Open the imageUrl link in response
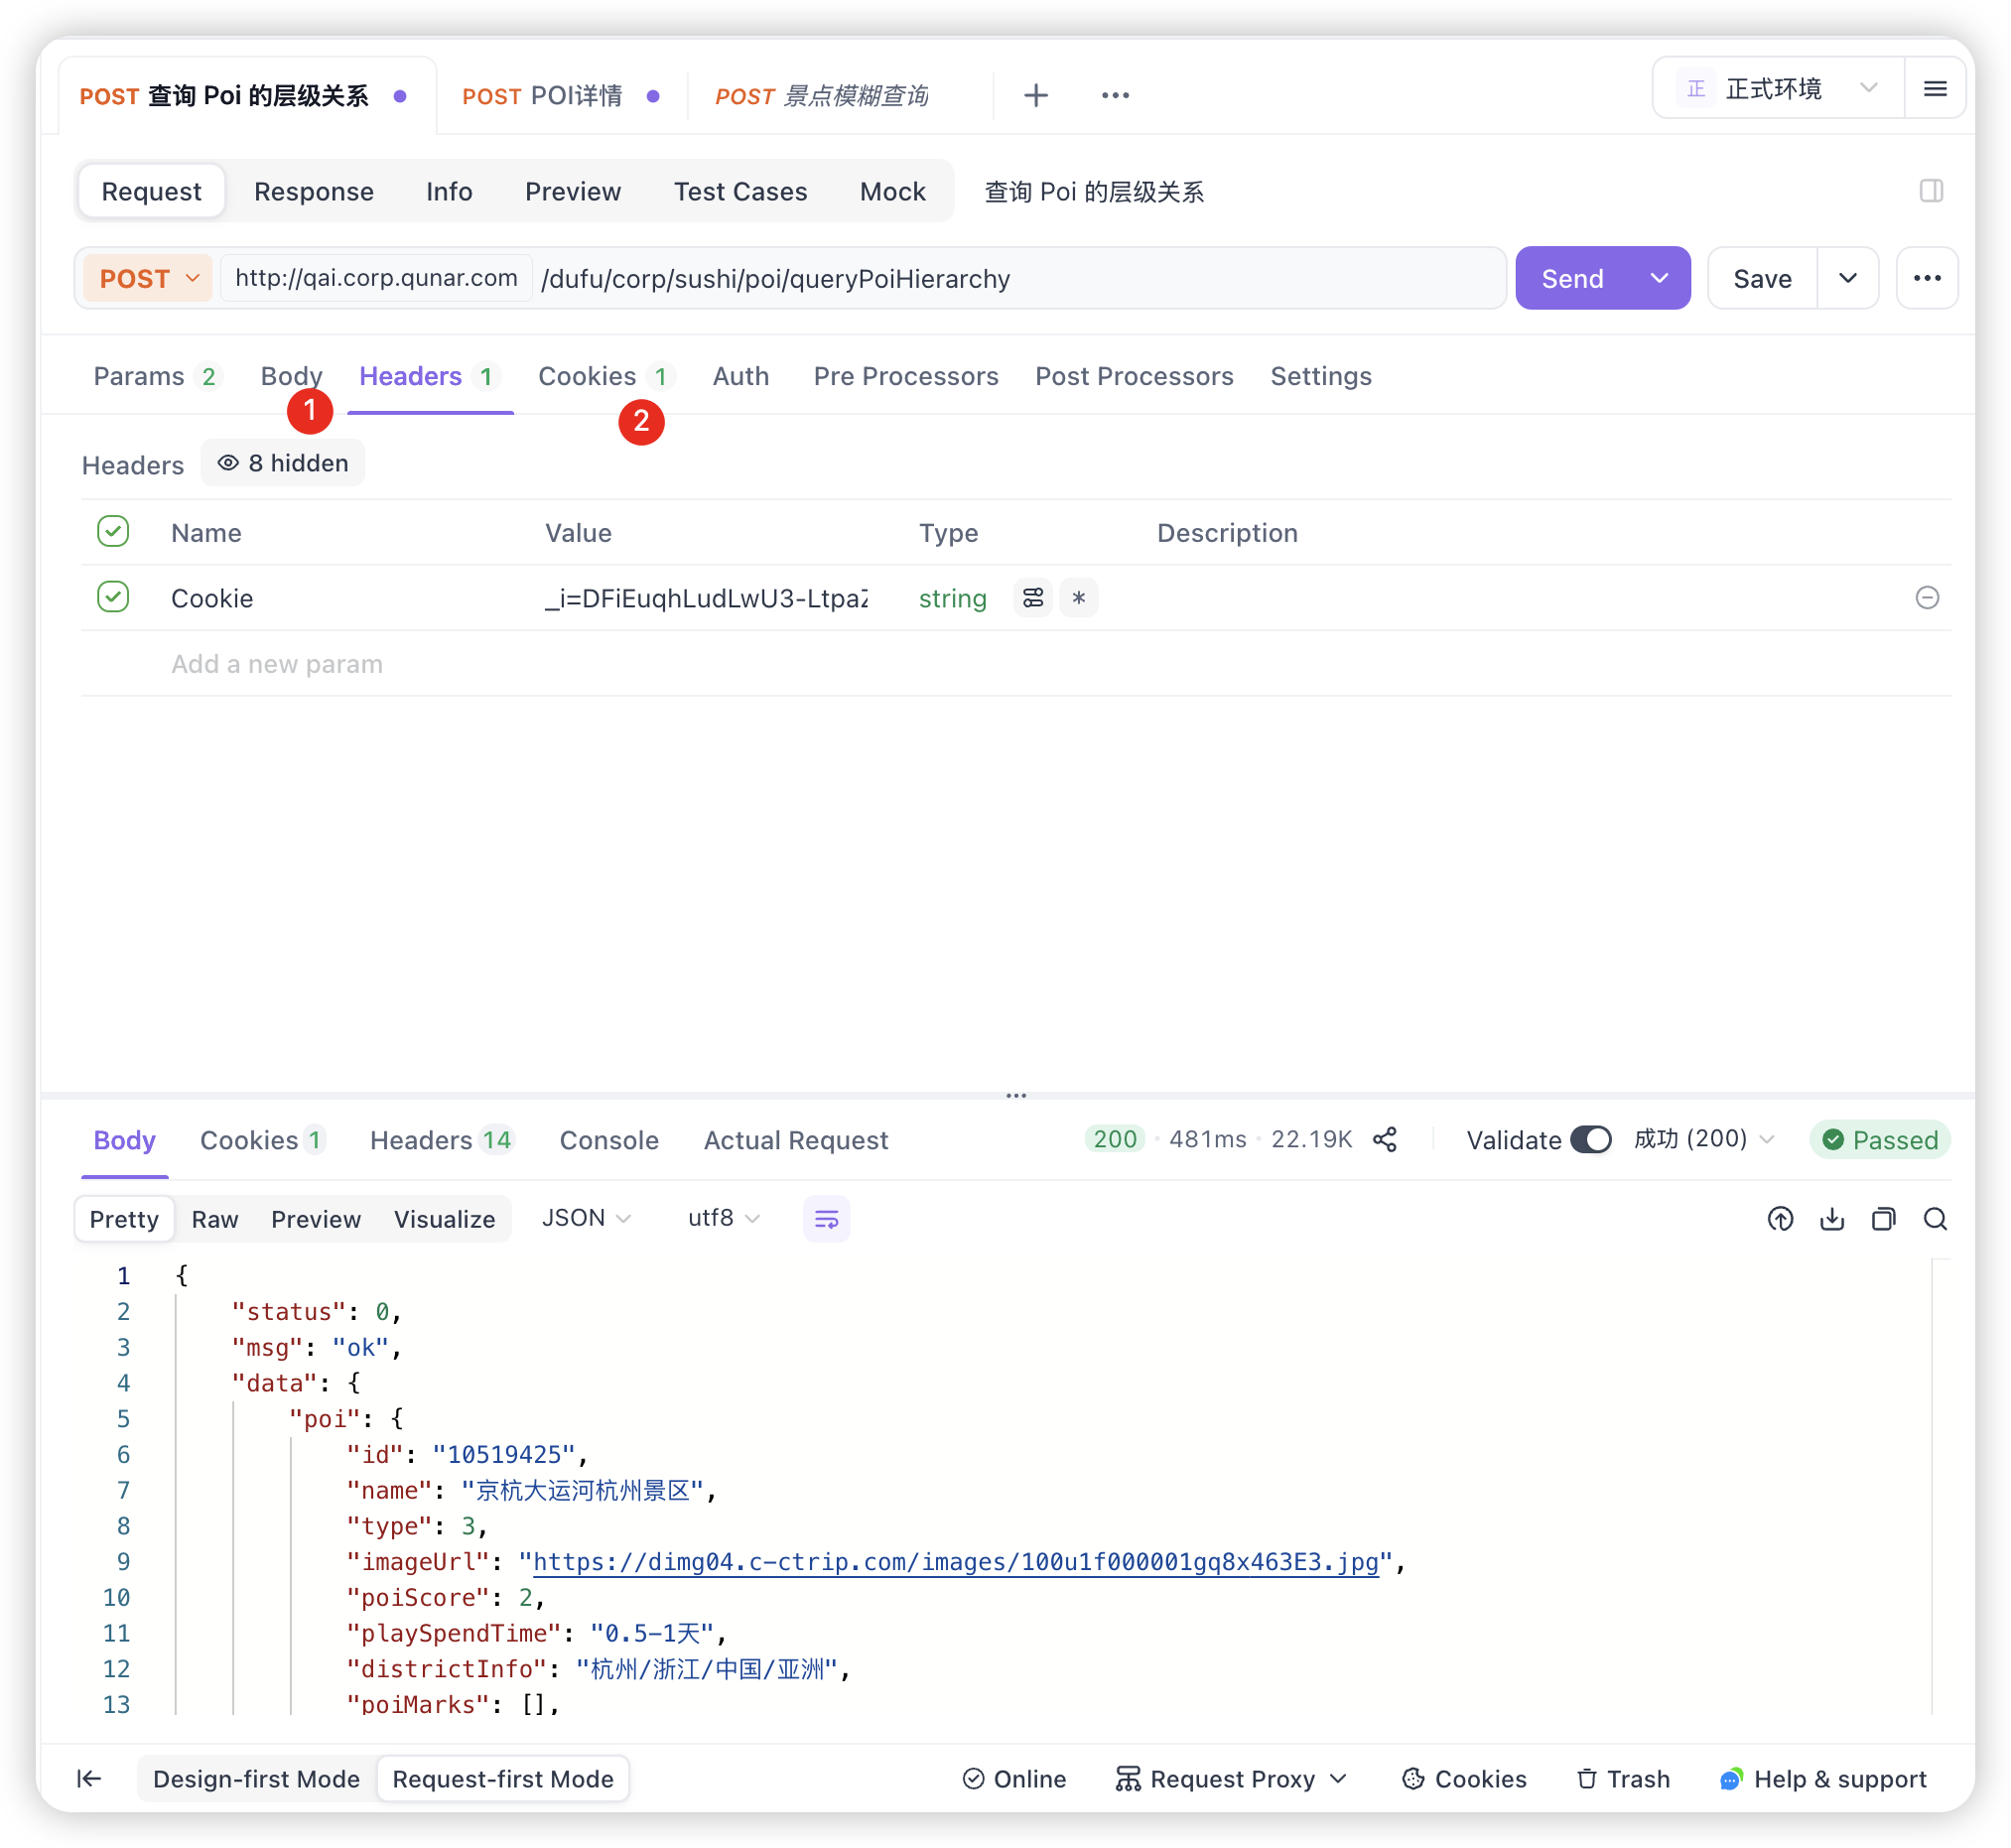Screen dimensions: 2011x1848 (955, 1562)
